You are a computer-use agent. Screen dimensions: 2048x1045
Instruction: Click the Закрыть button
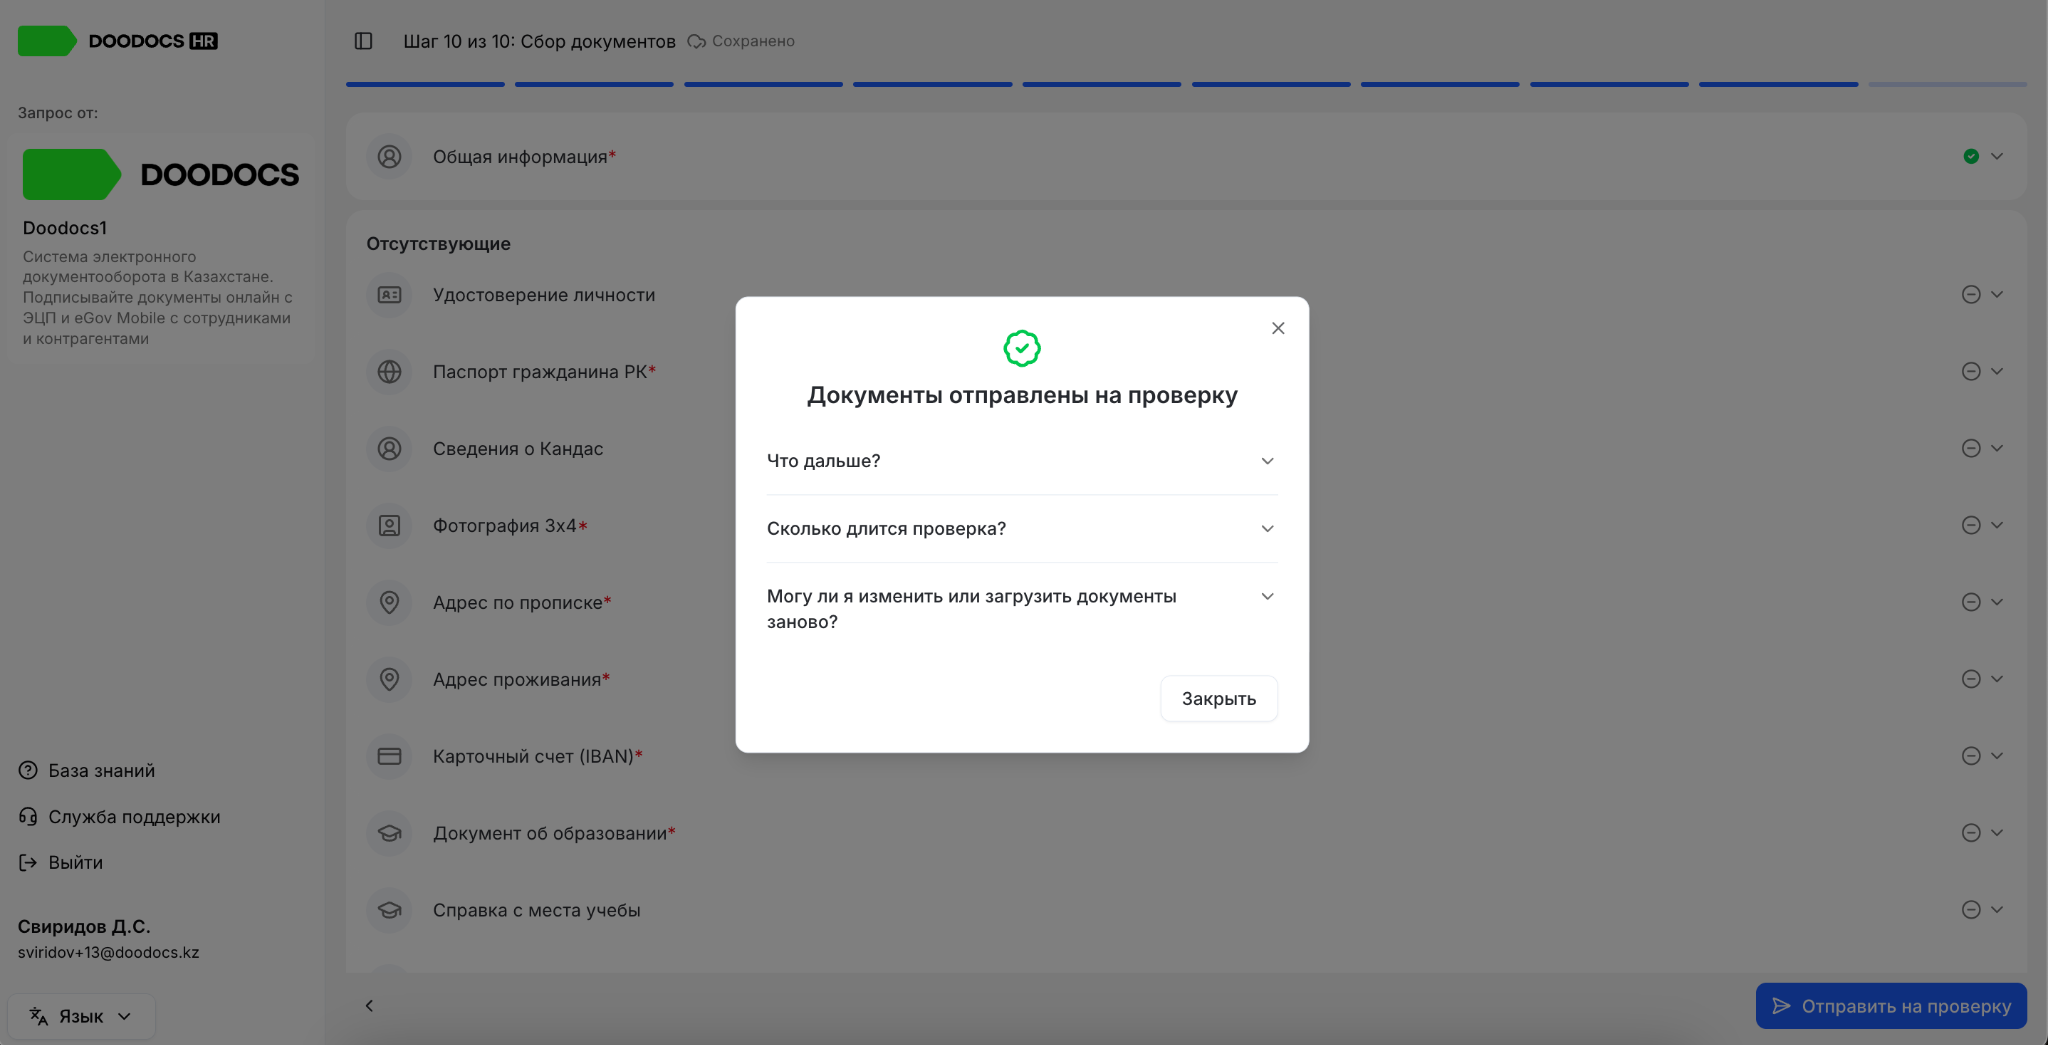pyautogui.click(x=1219, y=698)
